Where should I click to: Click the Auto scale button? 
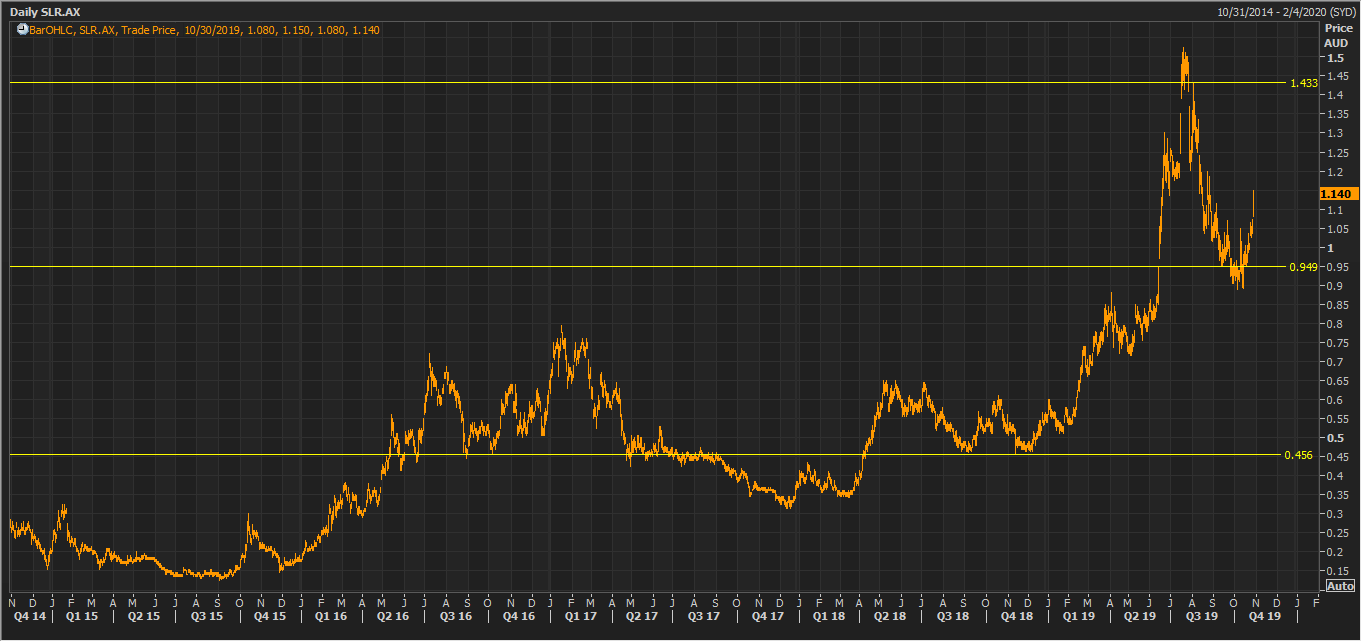pos(1340,585)
